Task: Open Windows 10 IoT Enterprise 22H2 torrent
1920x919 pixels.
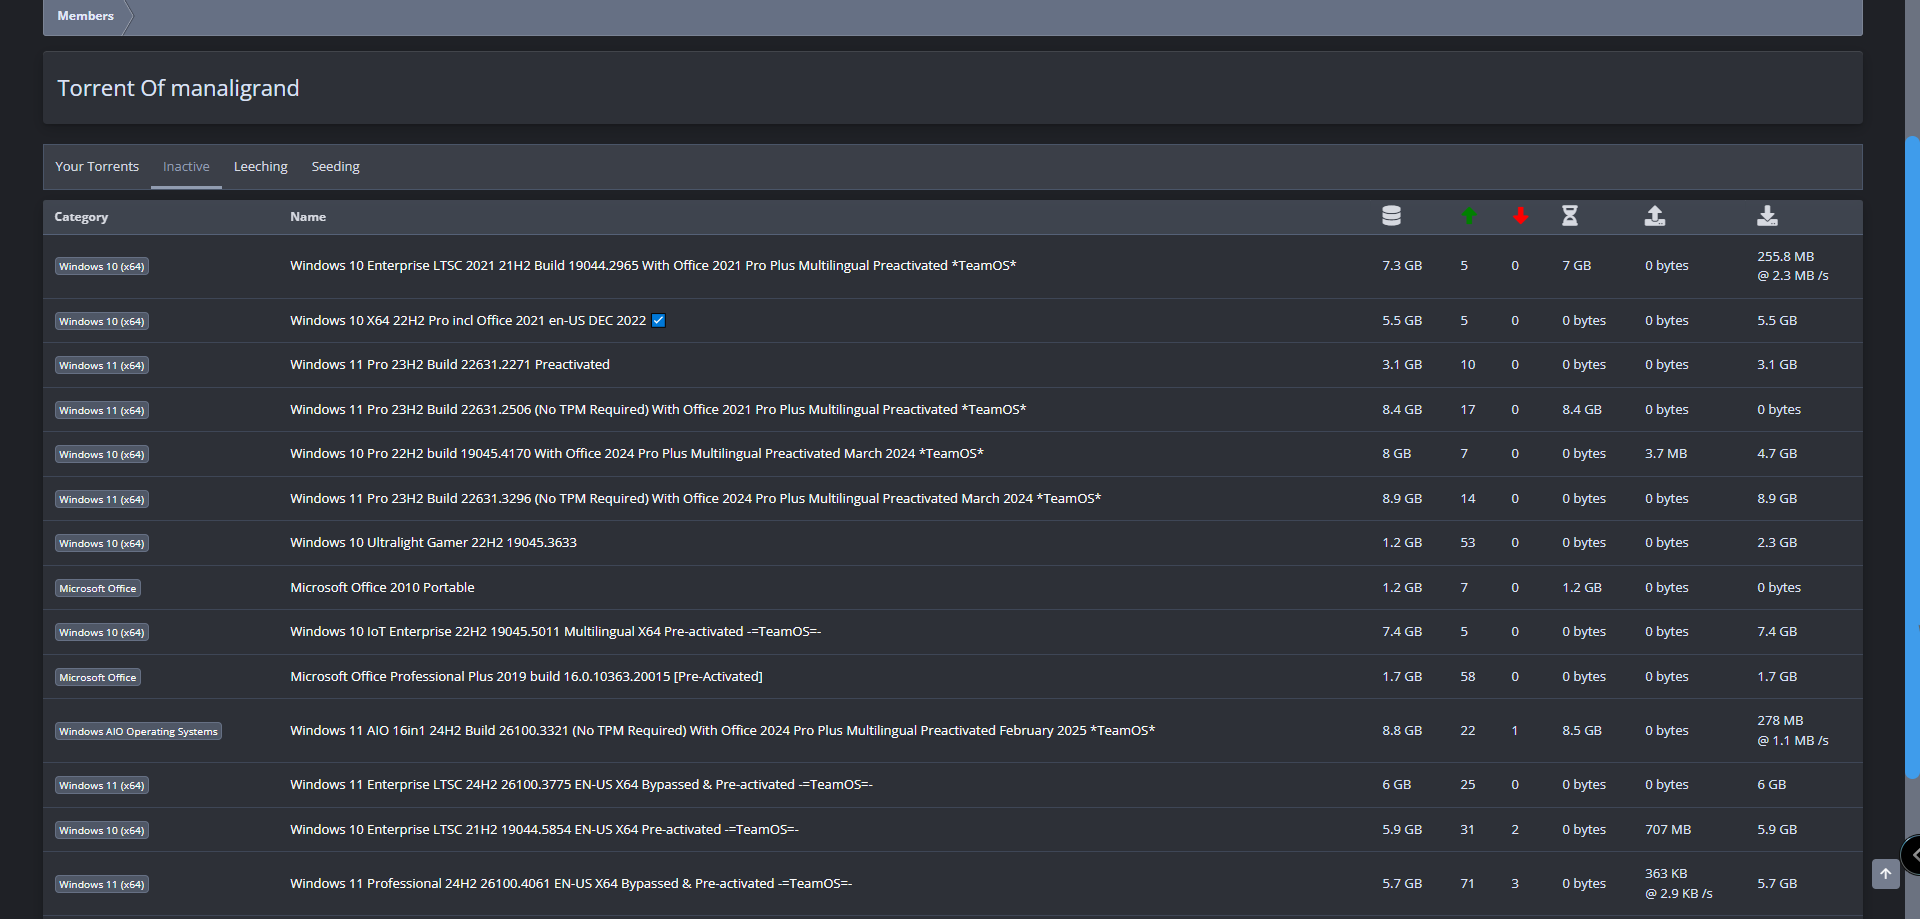Action: point(555,632)
